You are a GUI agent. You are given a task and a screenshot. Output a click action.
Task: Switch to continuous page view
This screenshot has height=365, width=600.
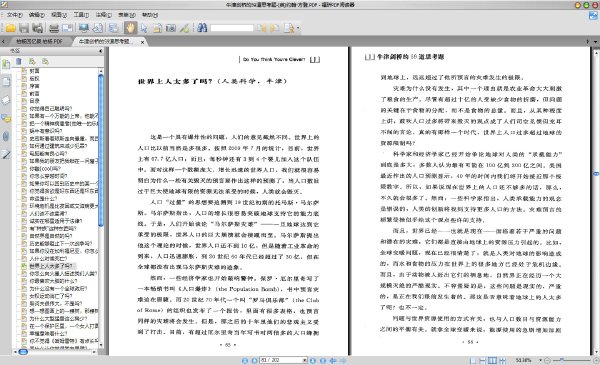(x=483, y=360)
